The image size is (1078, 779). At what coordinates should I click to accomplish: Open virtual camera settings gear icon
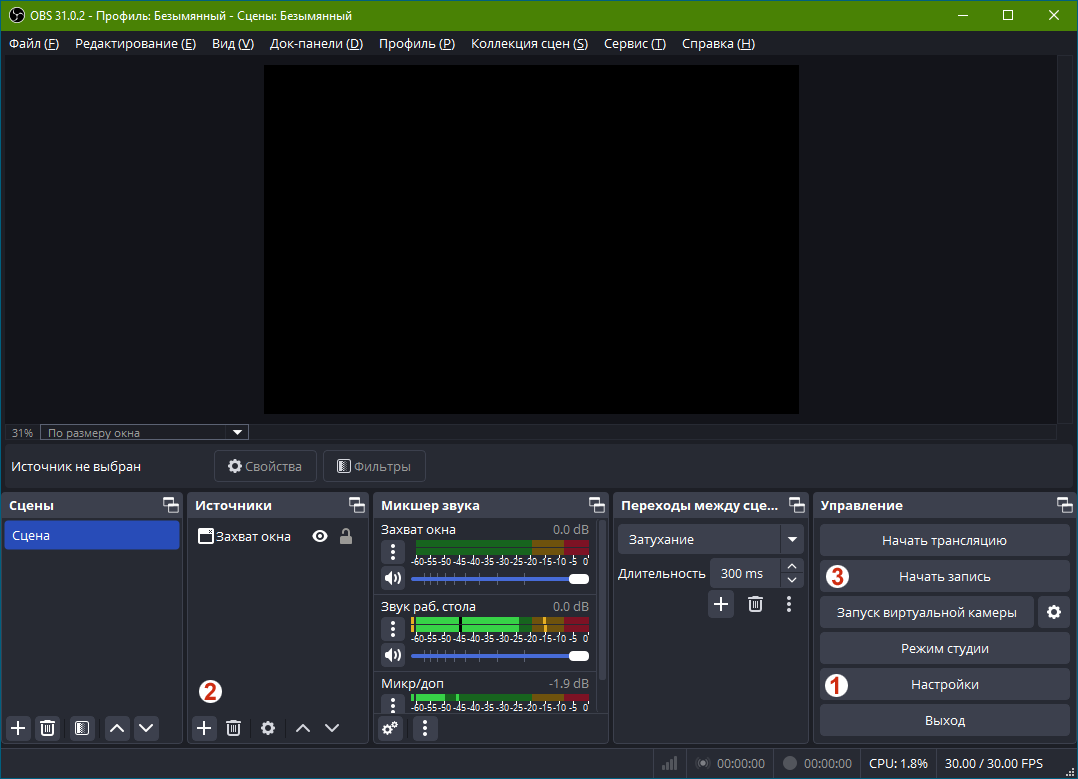click(x=1054, y=612)
